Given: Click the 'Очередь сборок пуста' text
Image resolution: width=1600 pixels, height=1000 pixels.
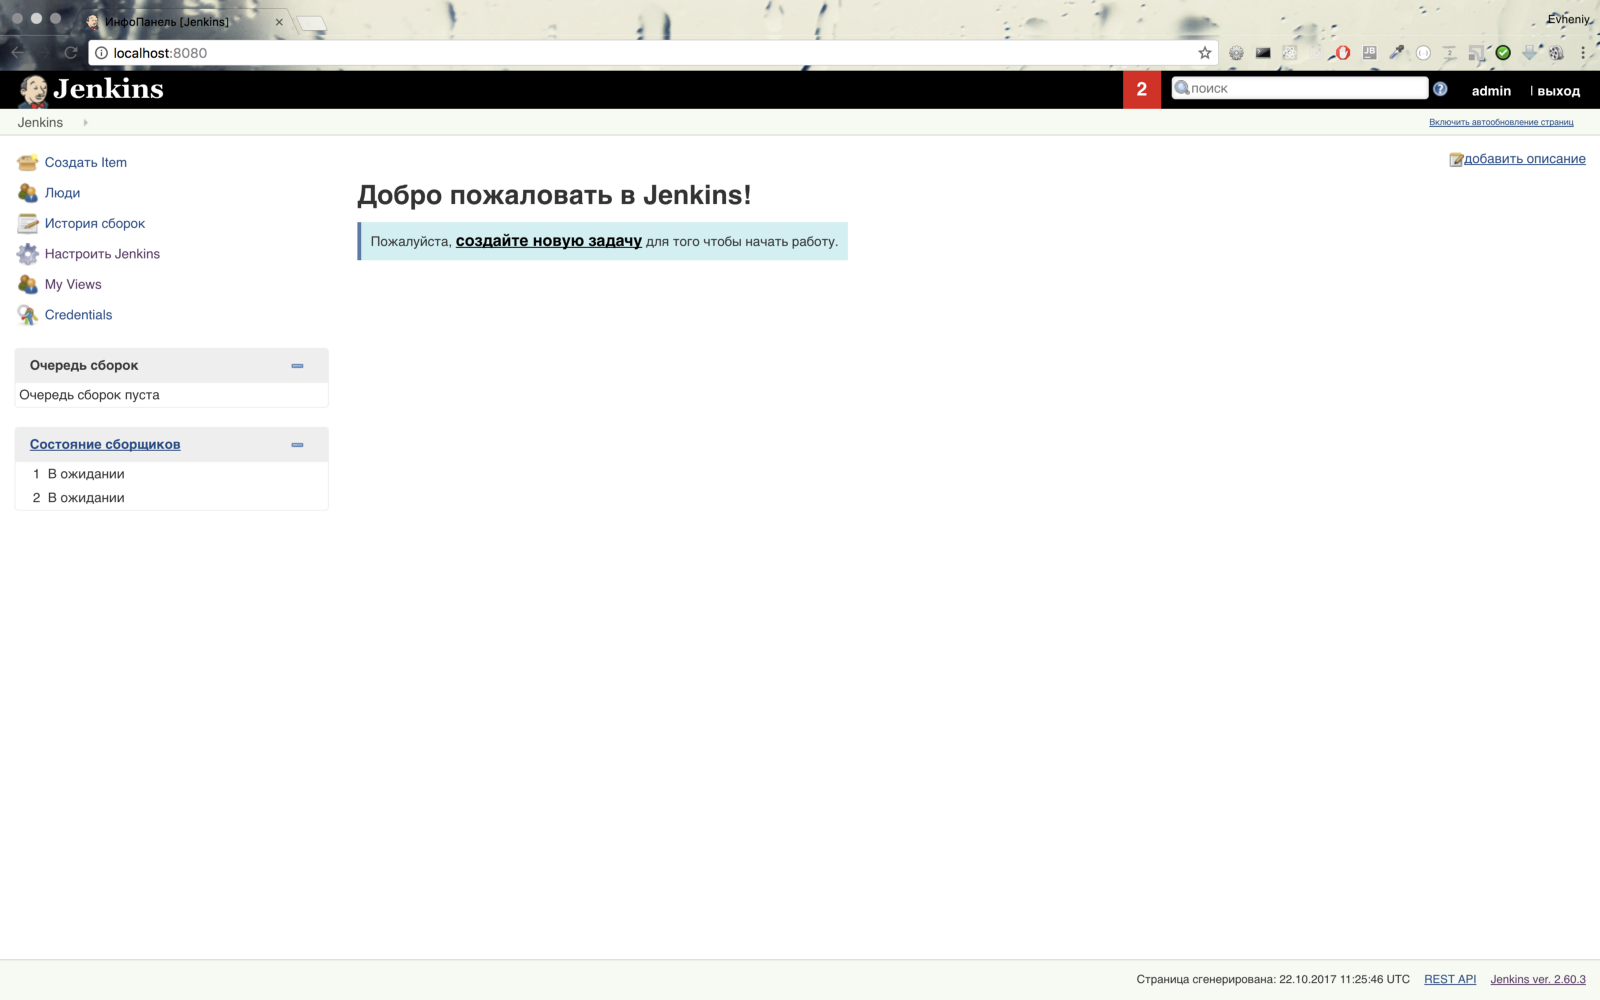Looking at the screenshot, I should tap(89, 395).
